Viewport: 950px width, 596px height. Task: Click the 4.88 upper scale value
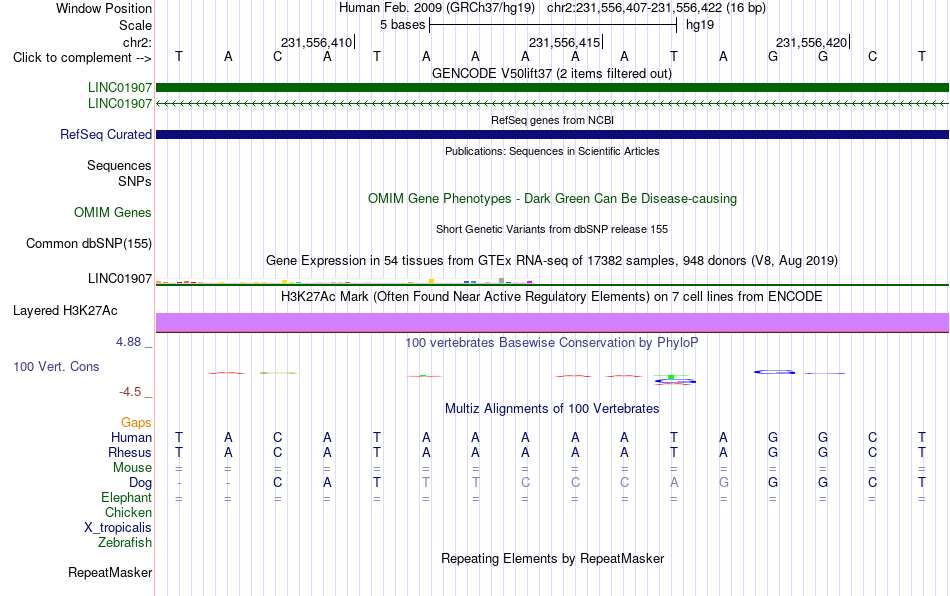tap(128, 342)
